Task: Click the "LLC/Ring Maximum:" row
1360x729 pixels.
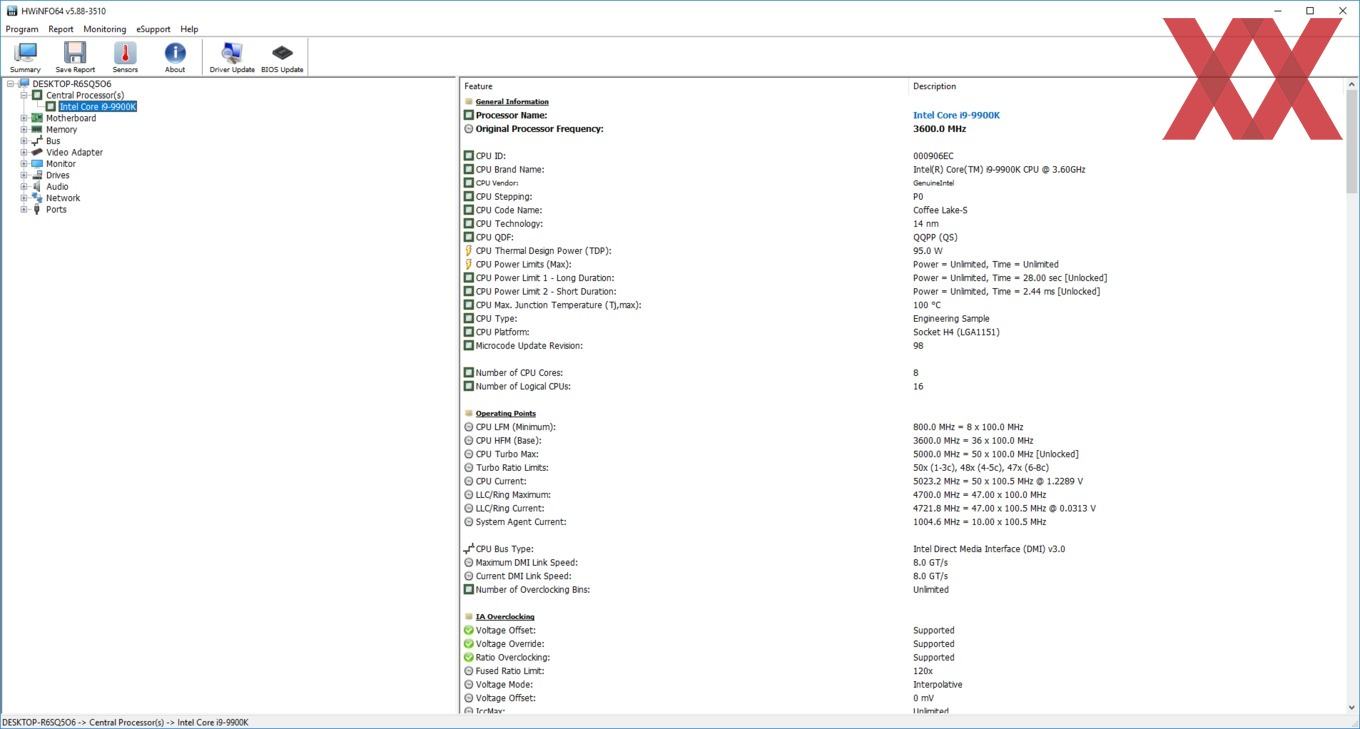Action: click(902, 495)
